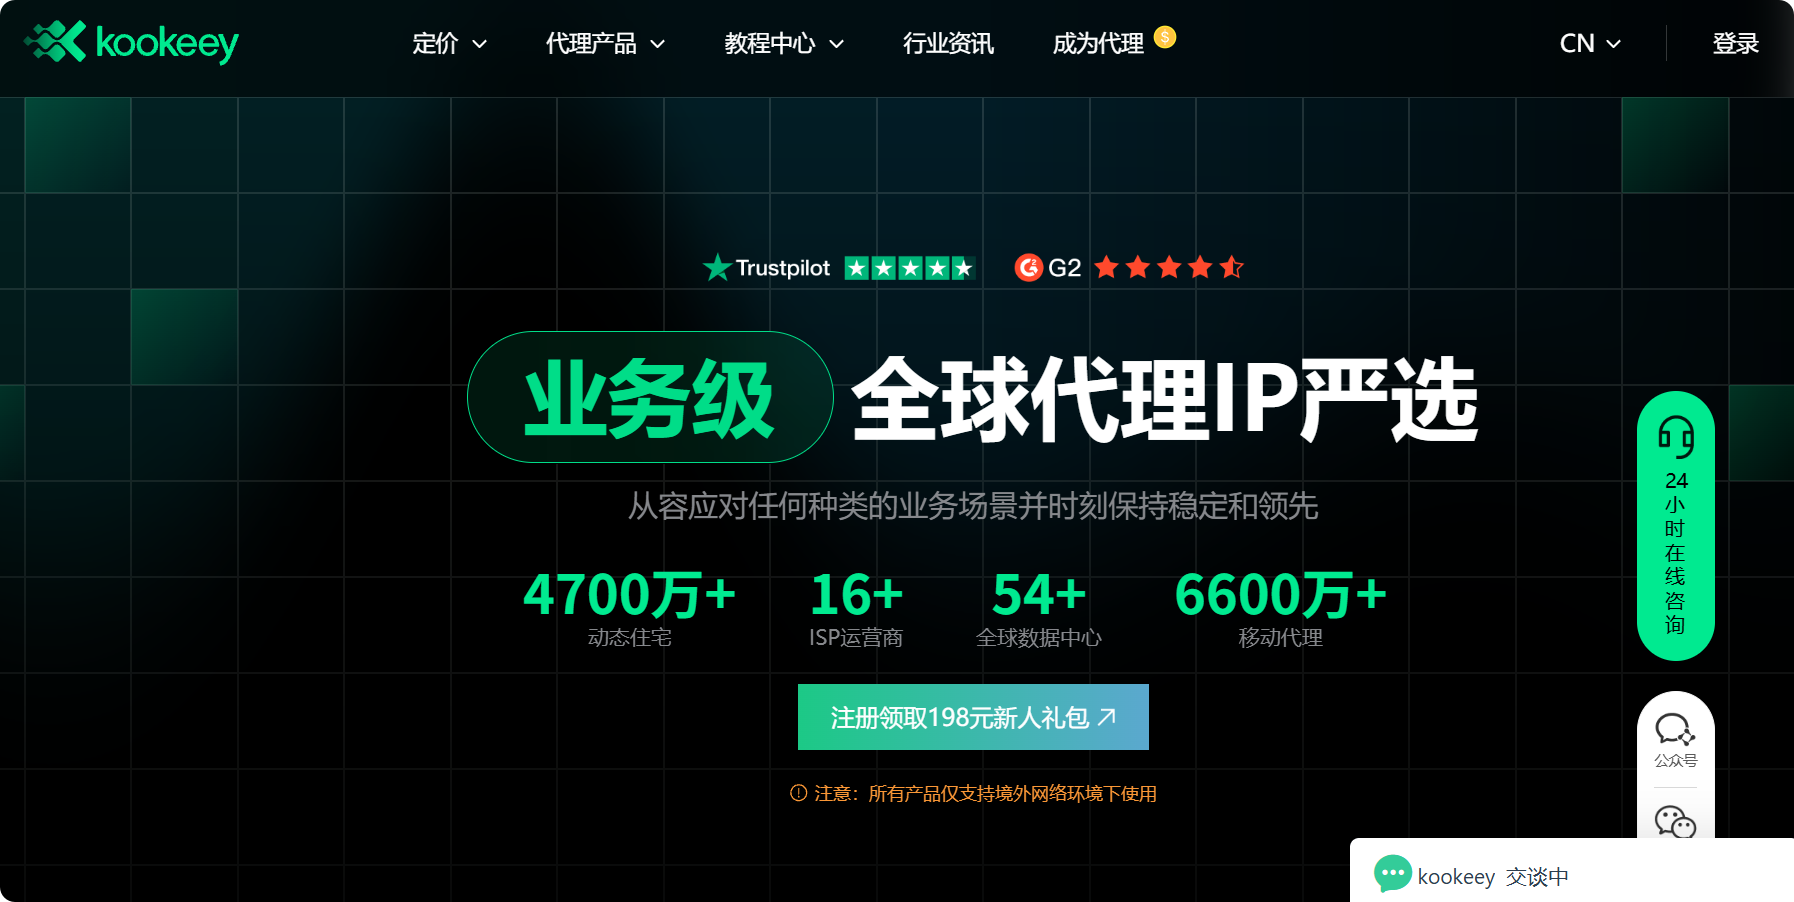
Task: Click 注册领取198元新人礼包 button
Action: tap(972, 716)
